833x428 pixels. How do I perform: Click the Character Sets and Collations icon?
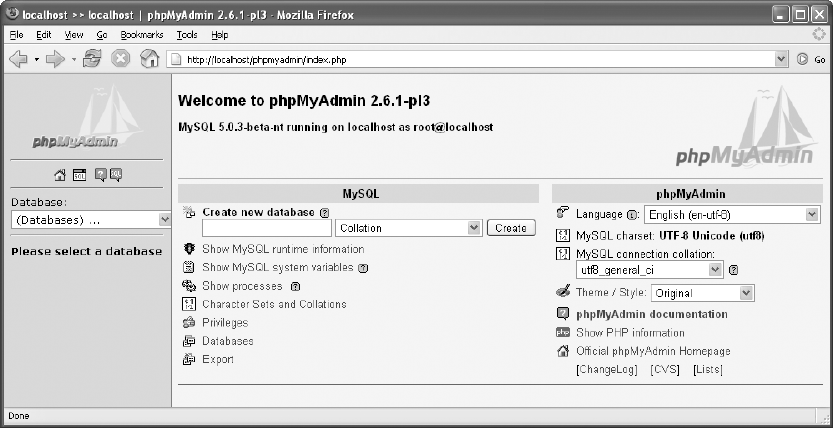coord(189,304)
